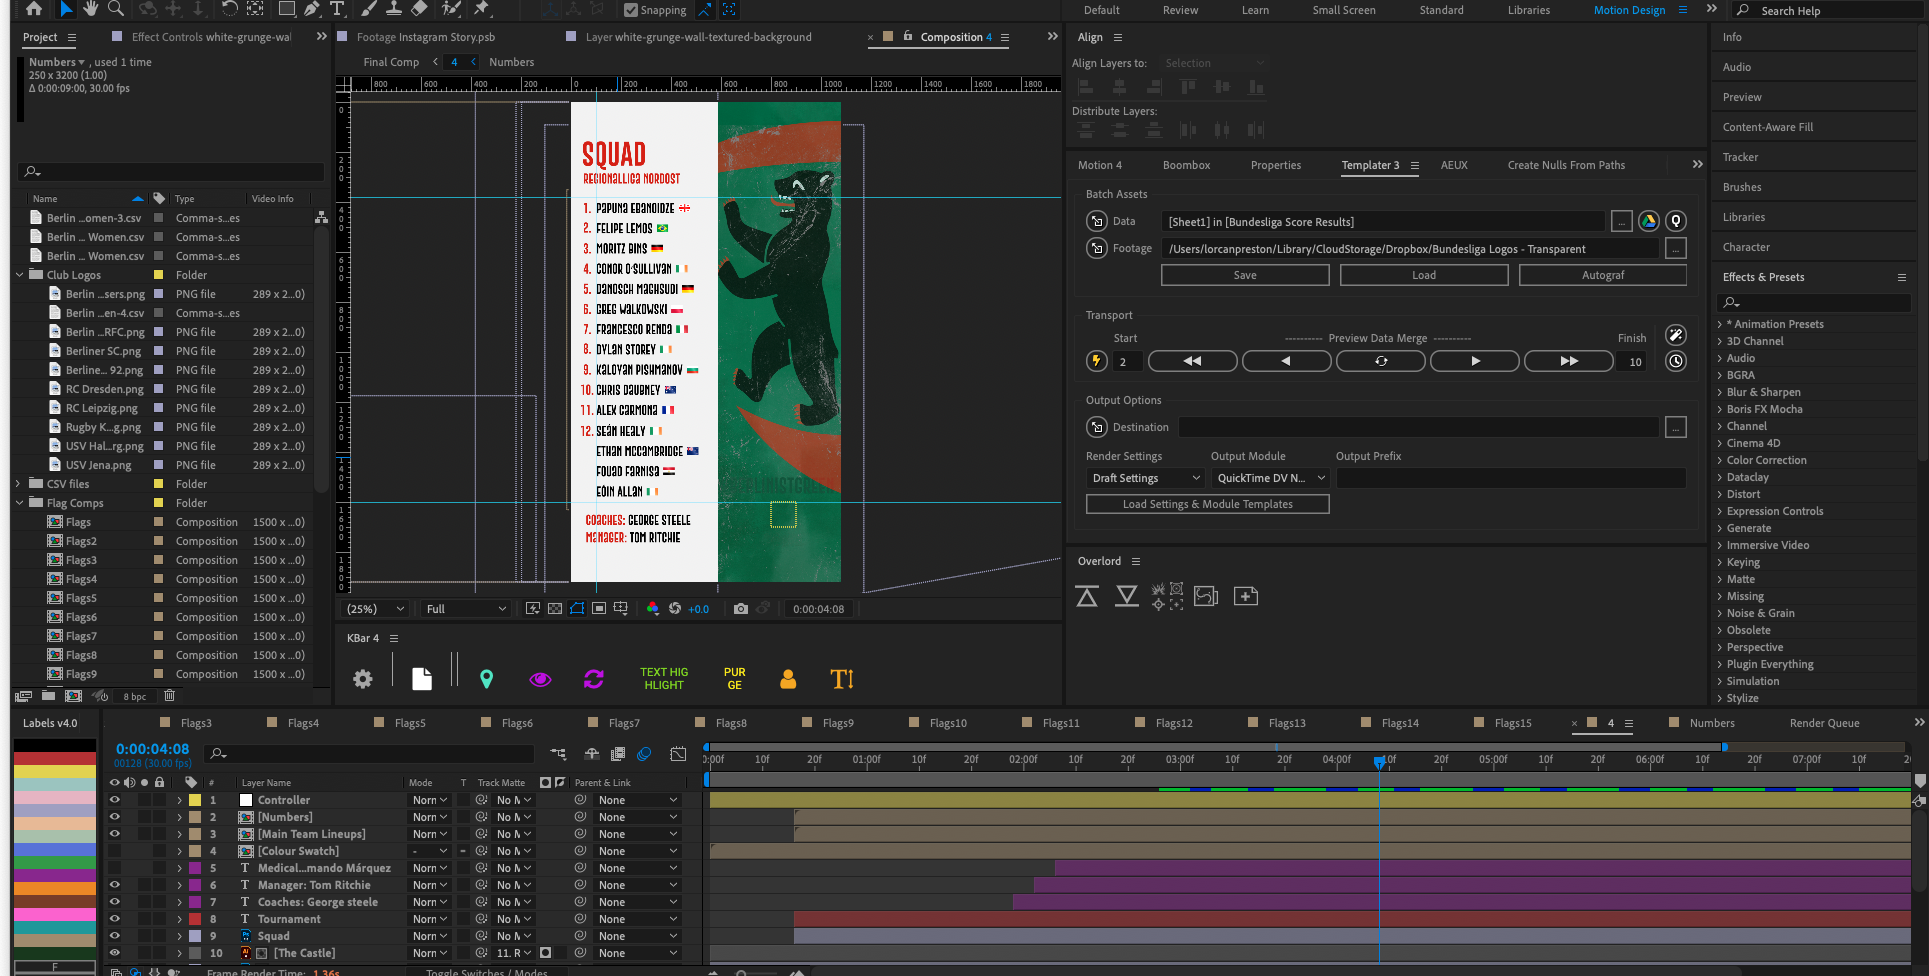The image size is (1929, 976).
Task: Select the Horizontal Type tool
Action: coord(337,9)
